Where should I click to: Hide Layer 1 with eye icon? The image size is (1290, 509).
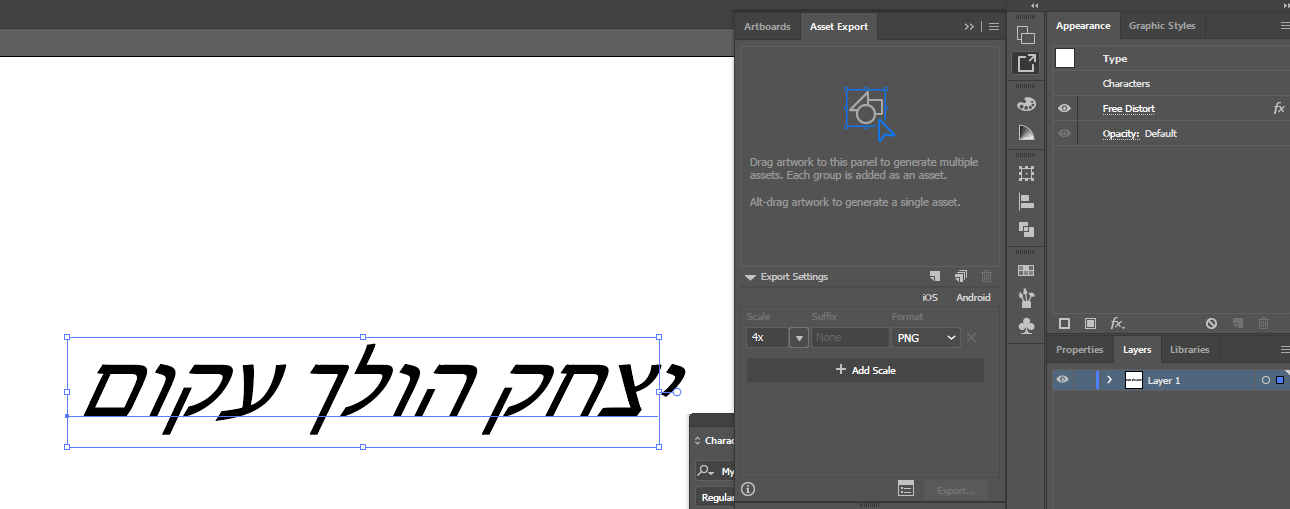(1063, 380)
